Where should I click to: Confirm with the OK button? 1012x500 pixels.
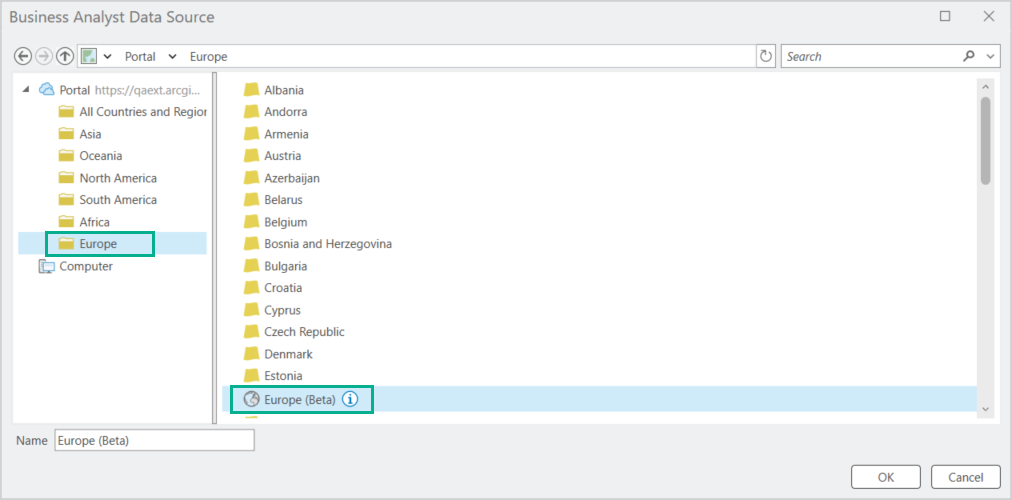click(886, 477)
